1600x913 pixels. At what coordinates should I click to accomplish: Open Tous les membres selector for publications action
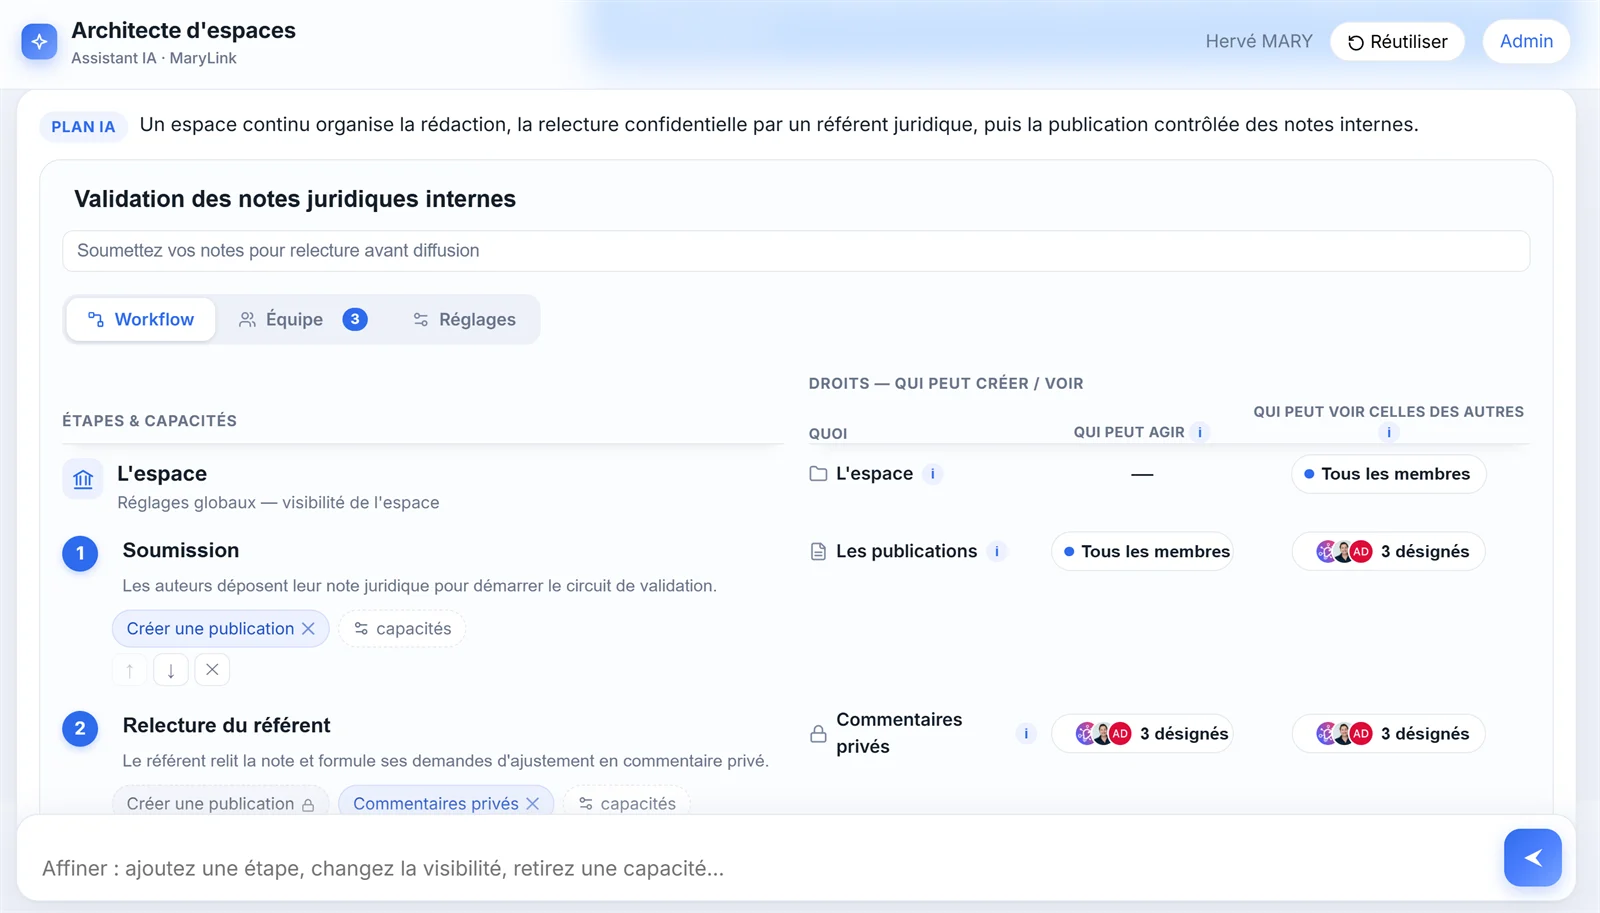click(x=1142, y=552)
